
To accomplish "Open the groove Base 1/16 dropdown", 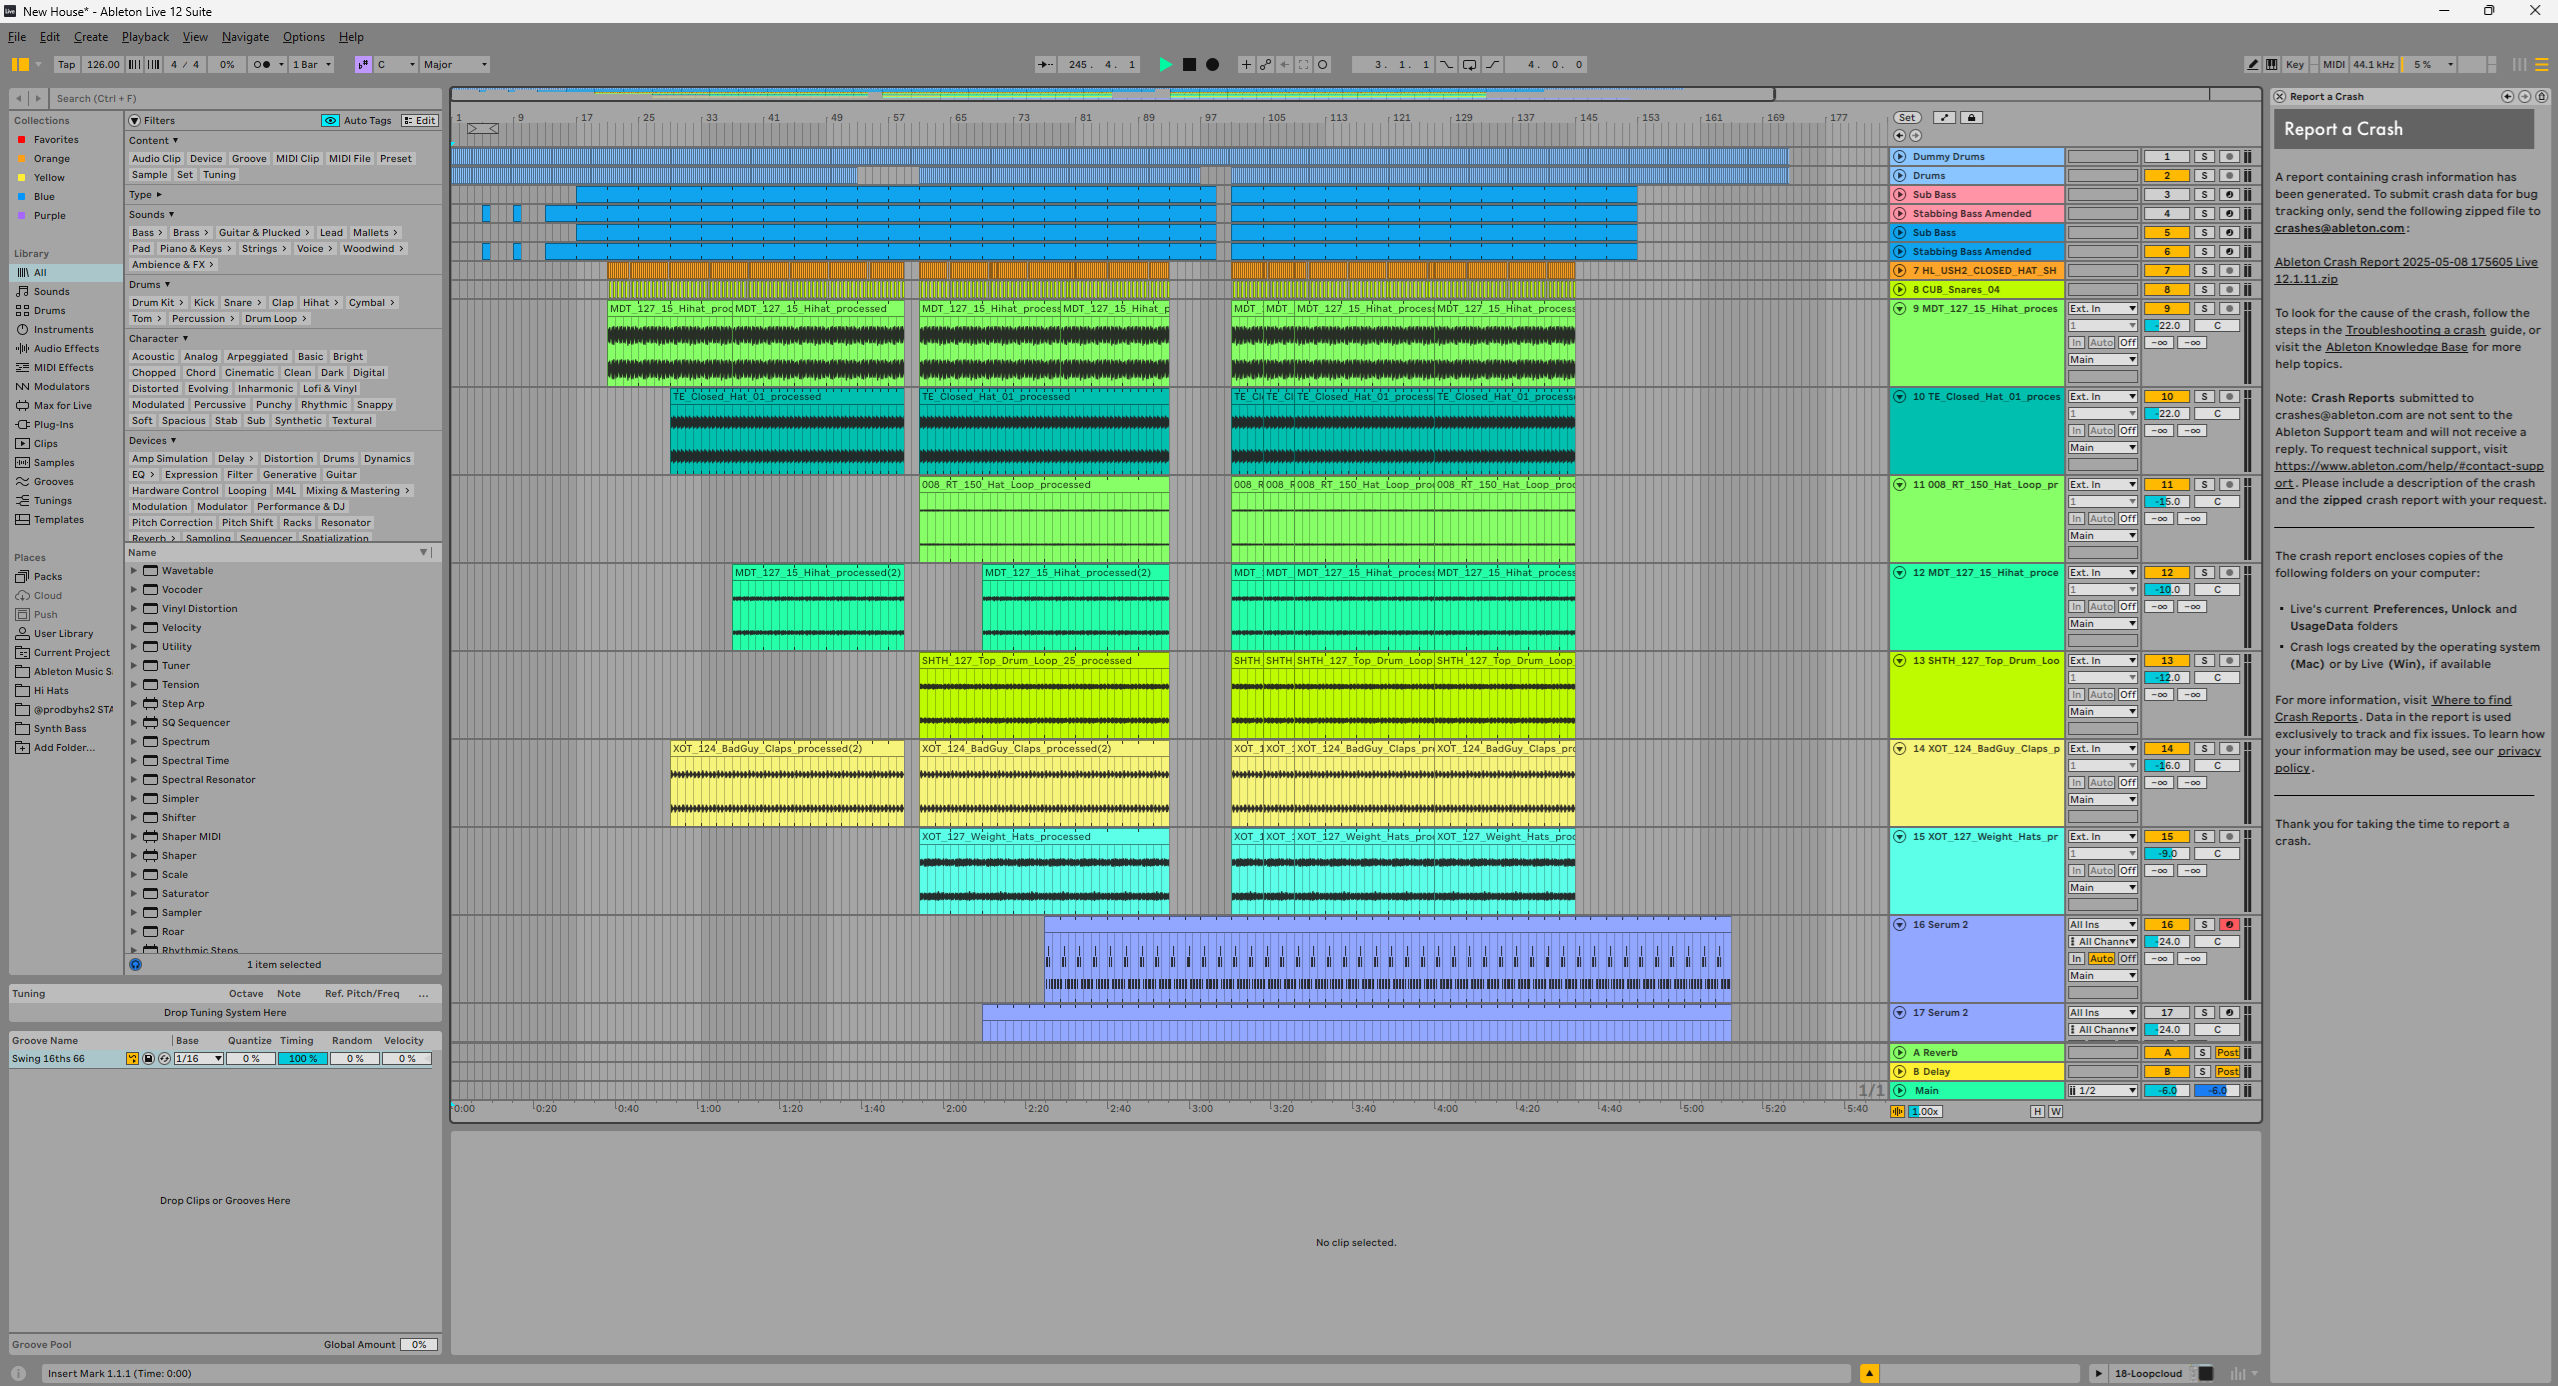I will [x=198, y=1059].
